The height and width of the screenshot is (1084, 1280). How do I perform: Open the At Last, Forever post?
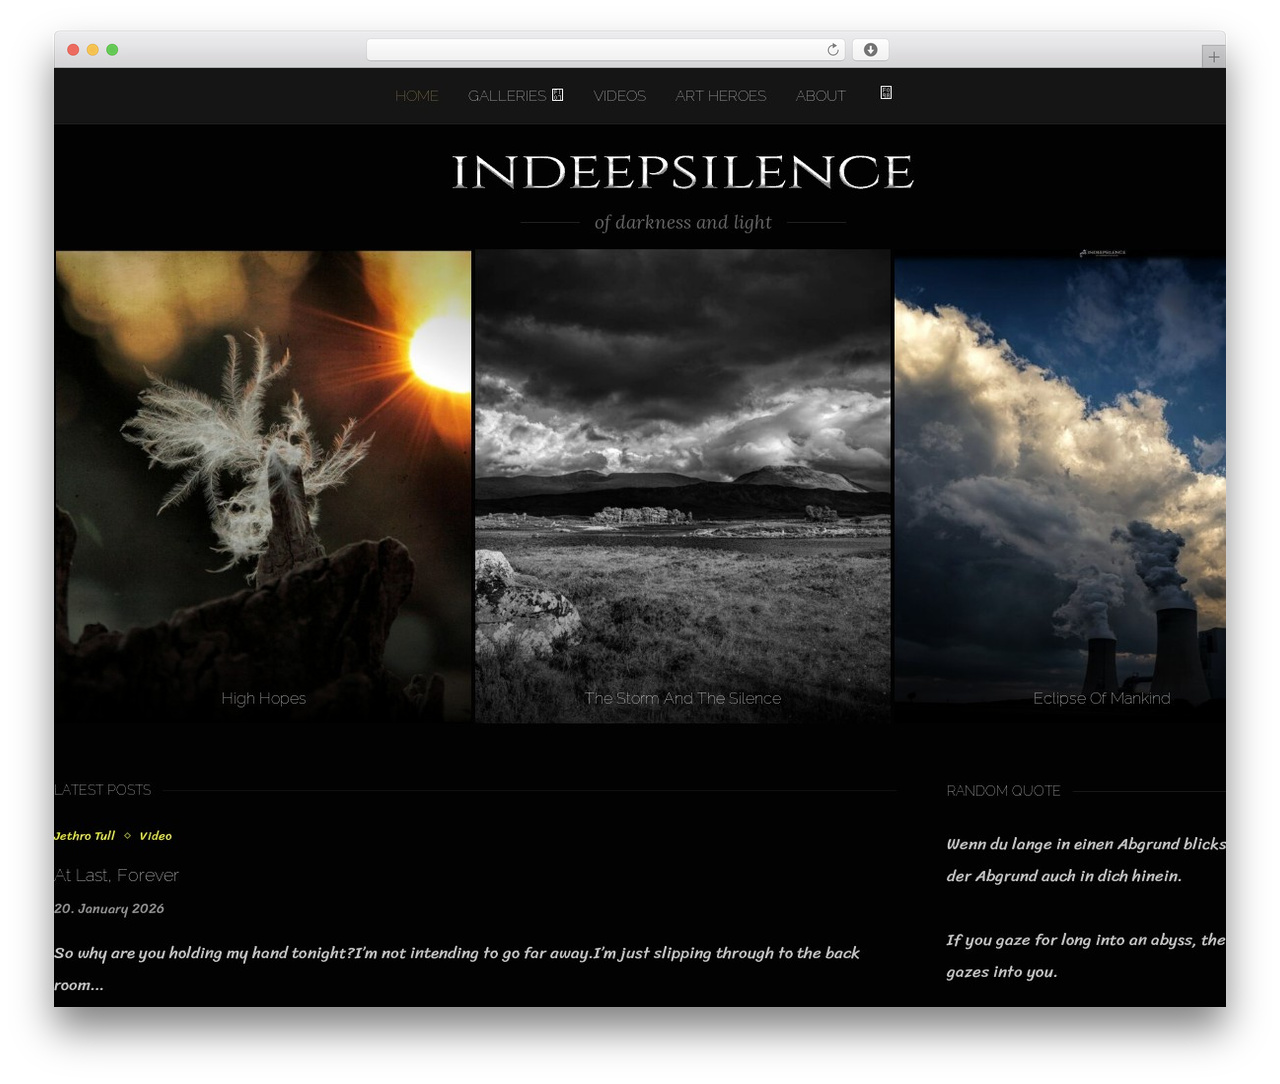click(x=117, y=875)
